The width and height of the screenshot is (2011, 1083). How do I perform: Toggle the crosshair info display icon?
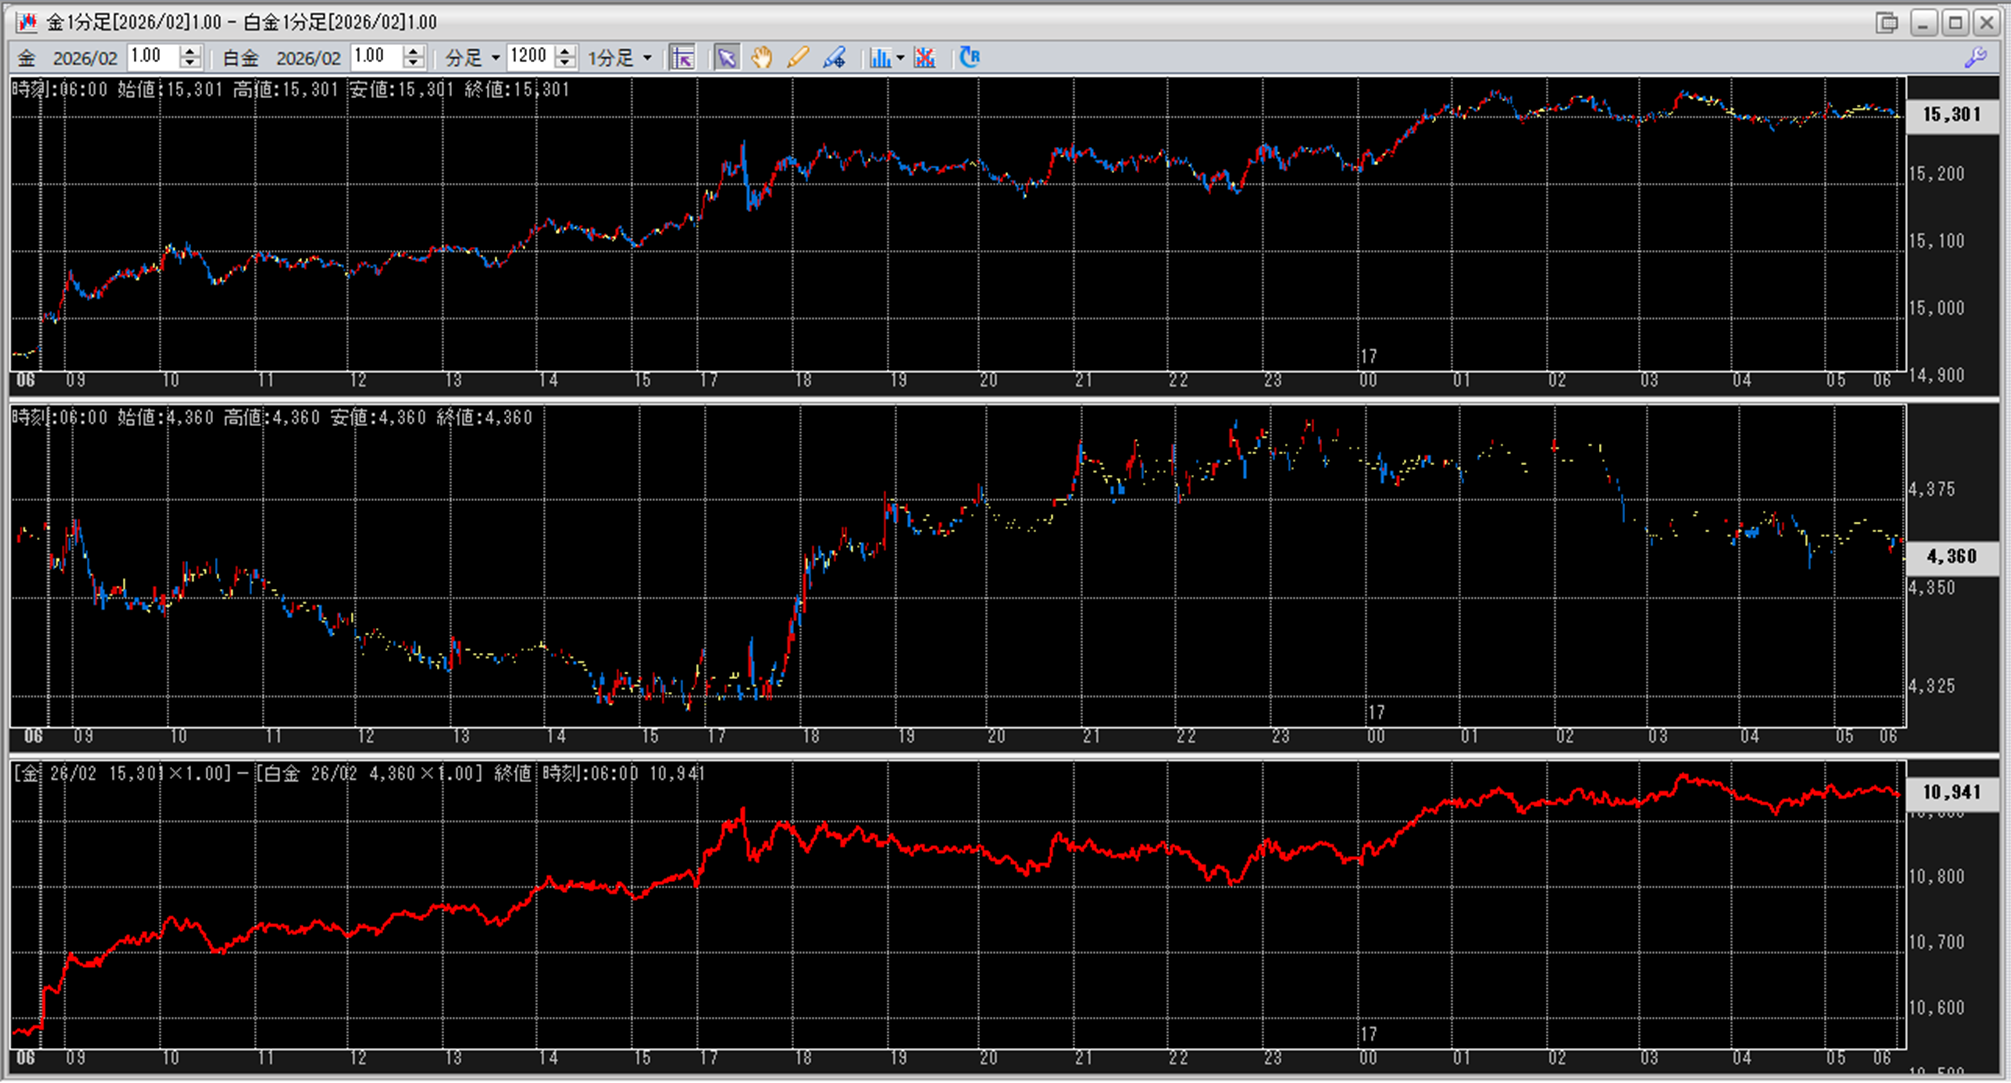point(683,58)
